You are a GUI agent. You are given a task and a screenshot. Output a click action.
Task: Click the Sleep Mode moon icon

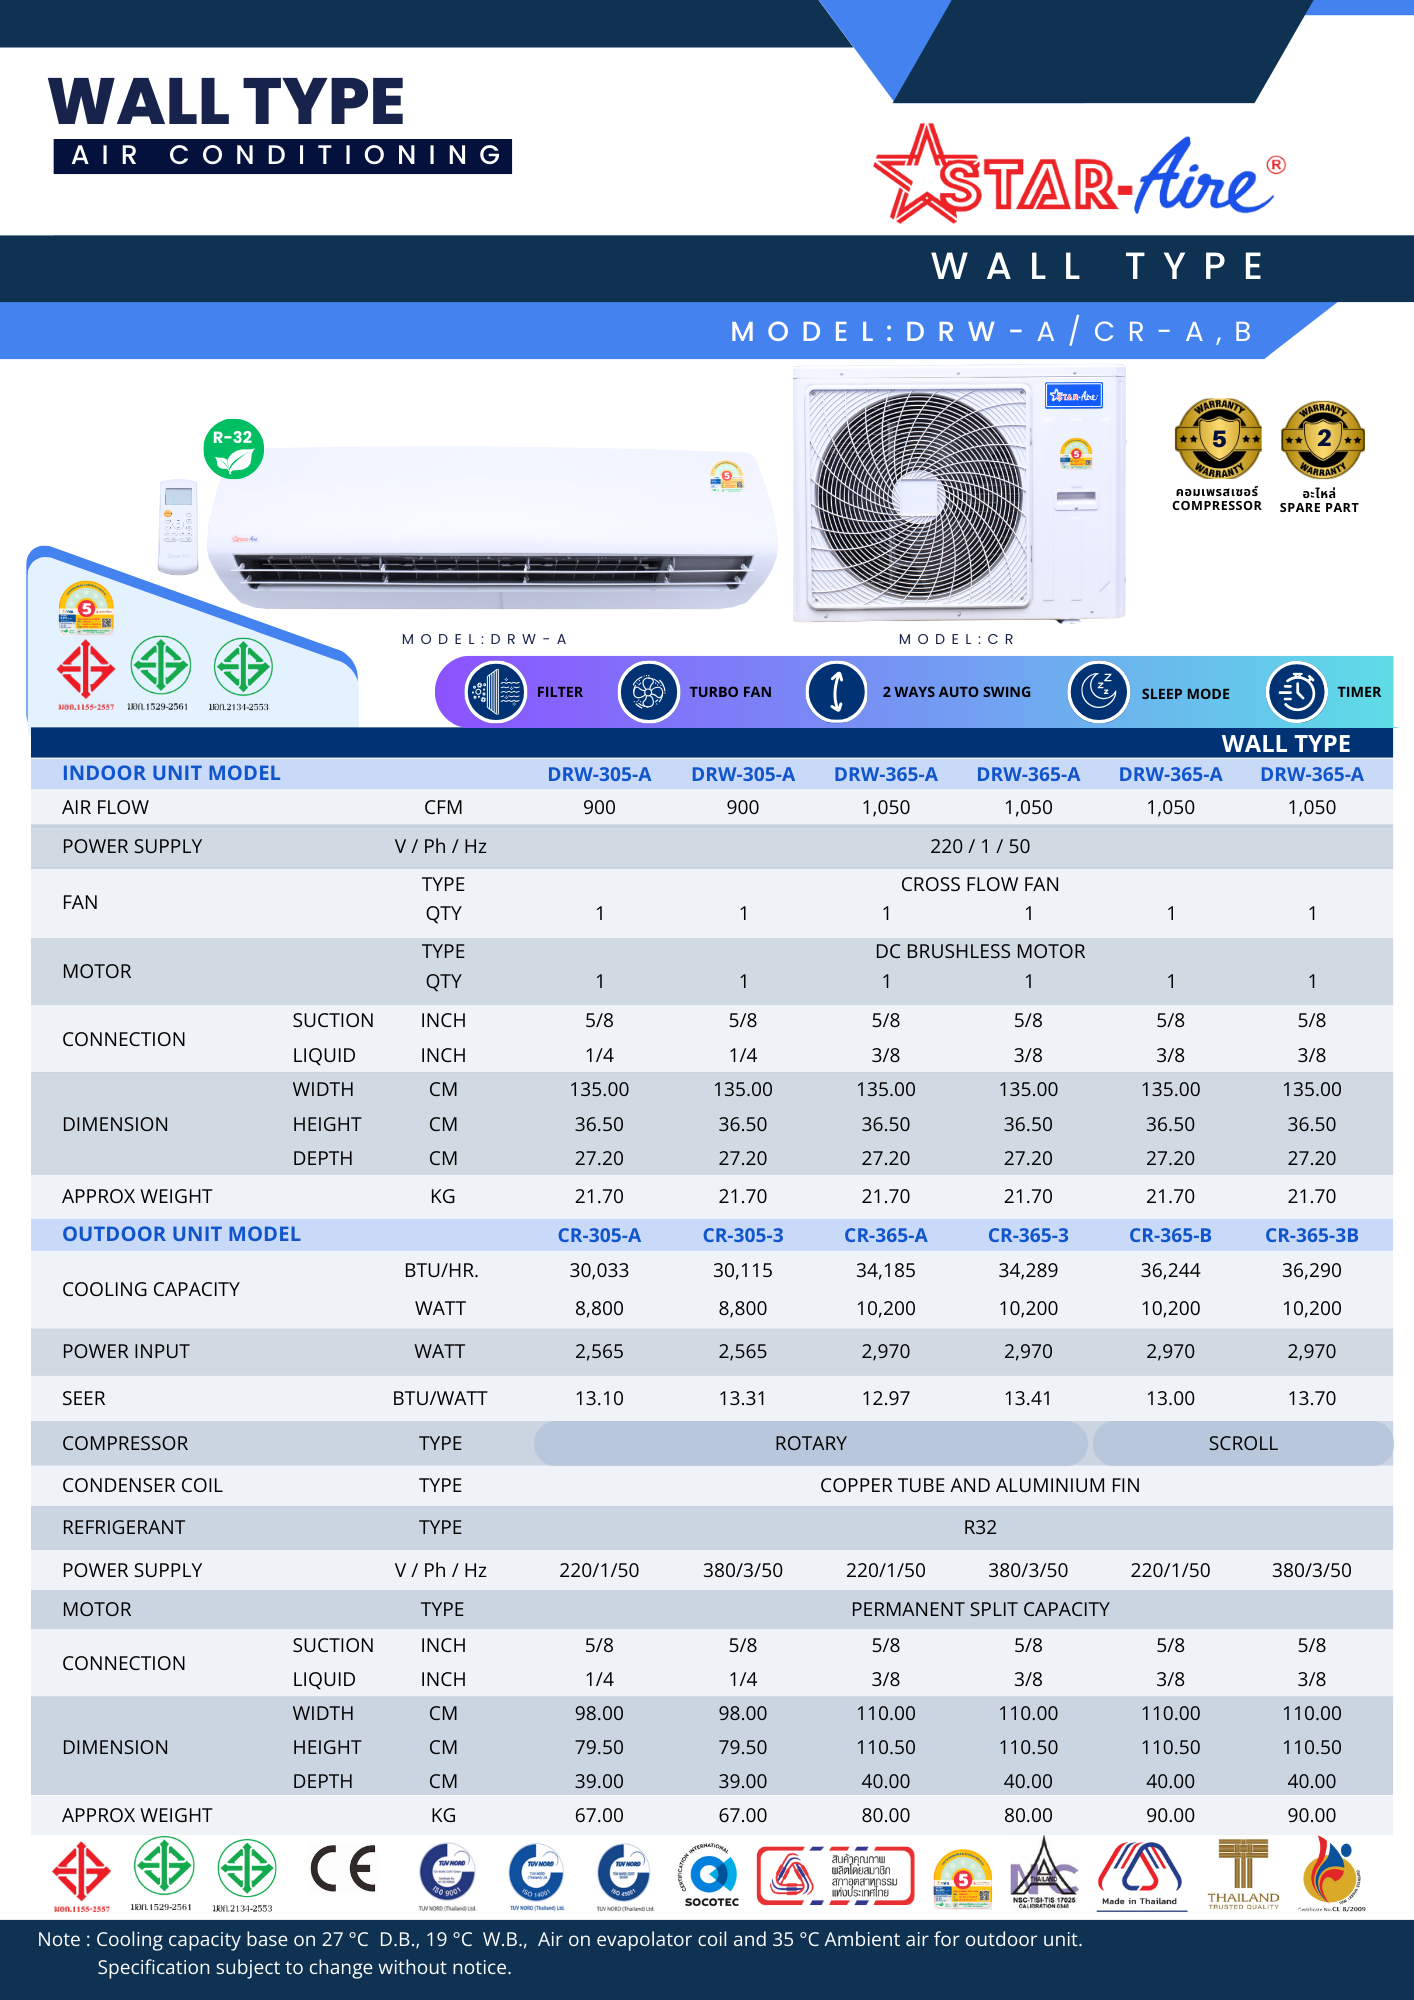coord(1098,692)
